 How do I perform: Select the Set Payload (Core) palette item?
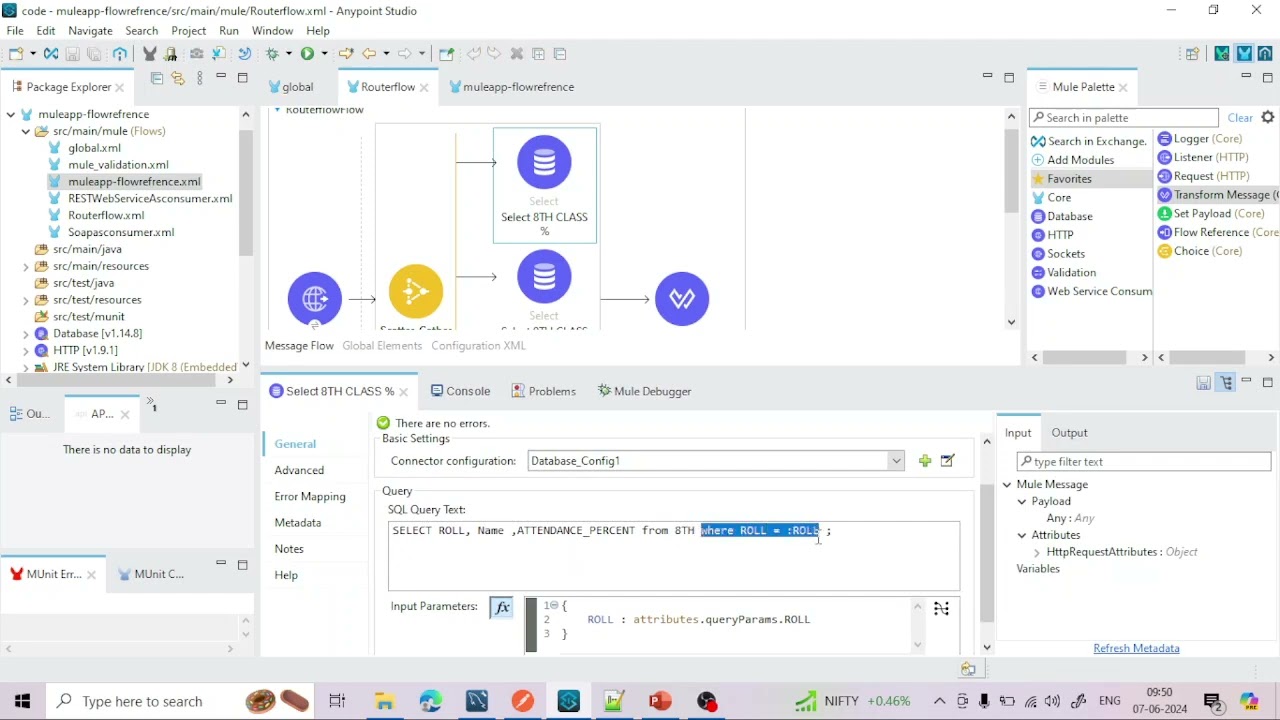1211,213
